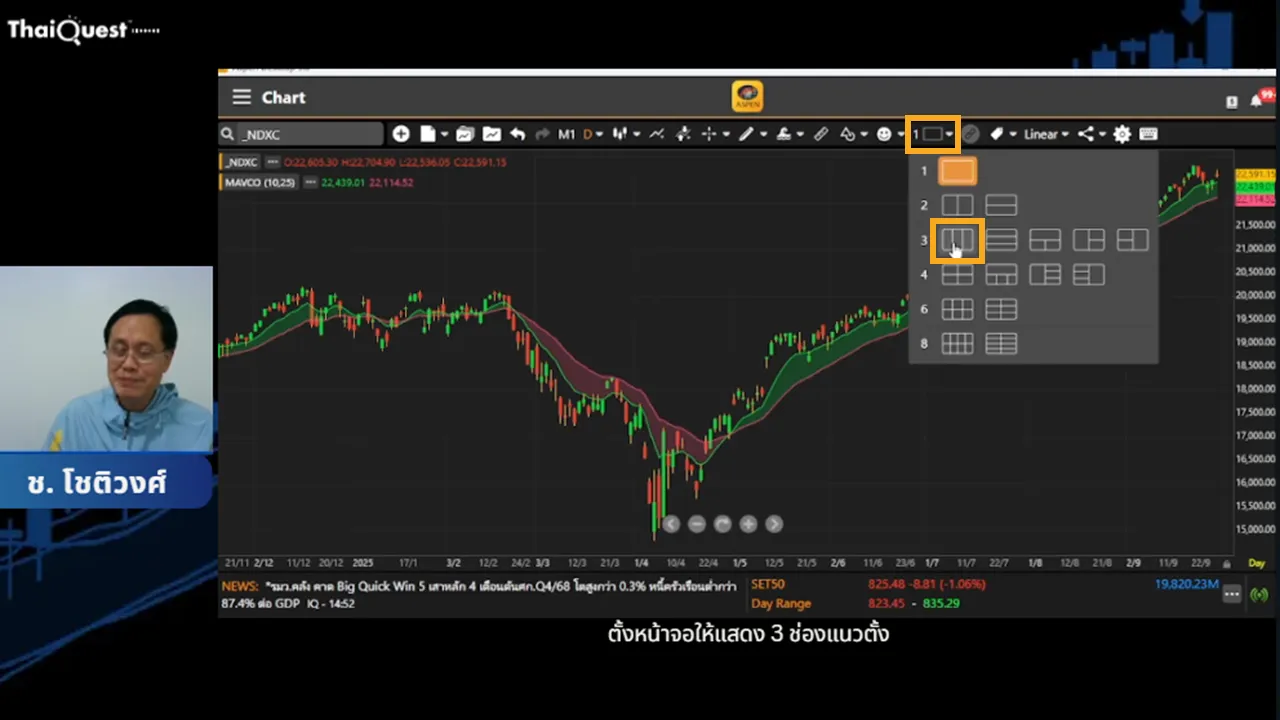The image size is (1280, 720).
Task: Open the notifications bell icon
Action: [1256, 101]
